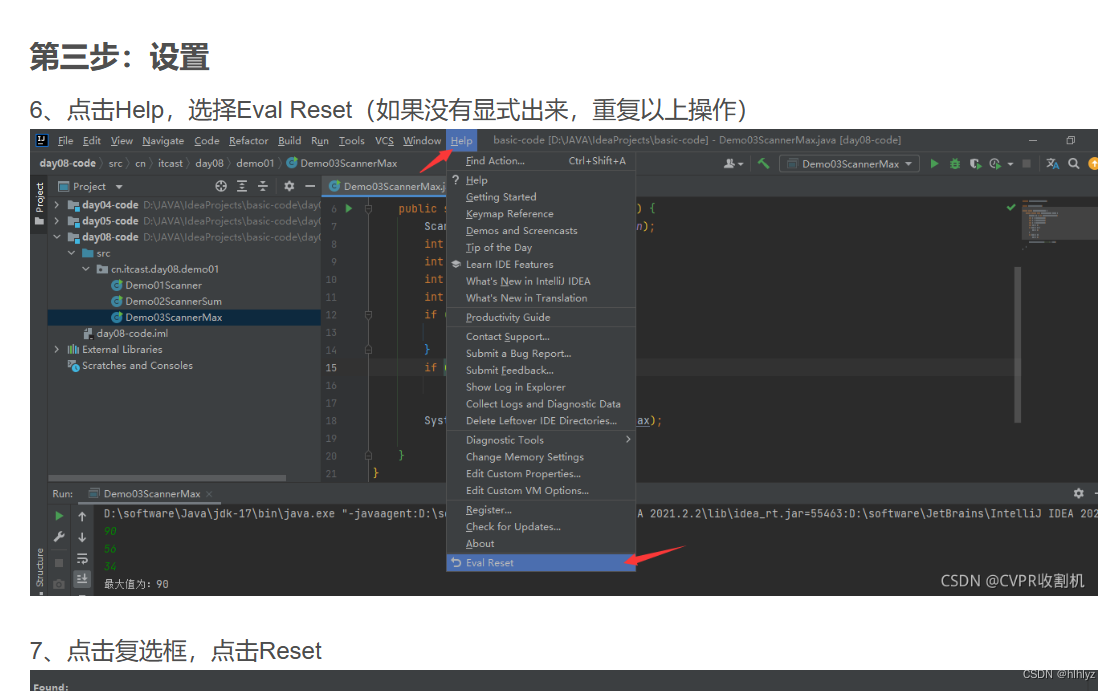
Task: Collapse the day08-code module
Action: (57, 237)
